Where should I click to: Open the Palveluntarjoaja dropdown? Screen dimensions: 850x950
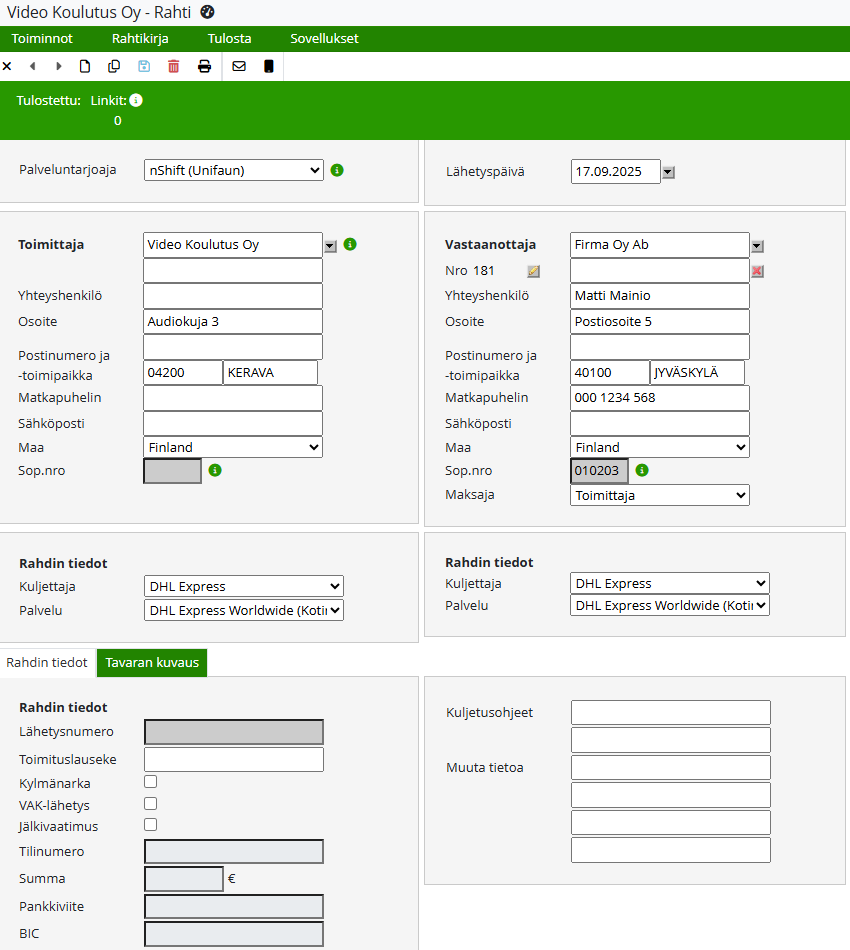click(234, 170)
